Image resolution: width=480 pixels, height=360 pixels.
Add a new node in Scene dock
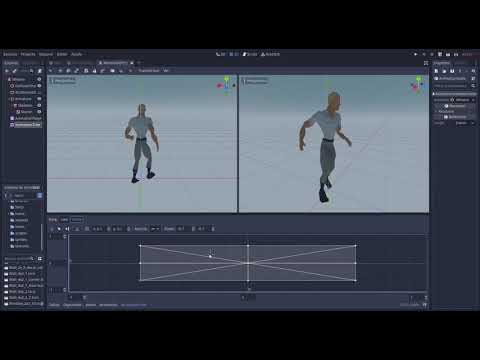[x=7, y=71]
